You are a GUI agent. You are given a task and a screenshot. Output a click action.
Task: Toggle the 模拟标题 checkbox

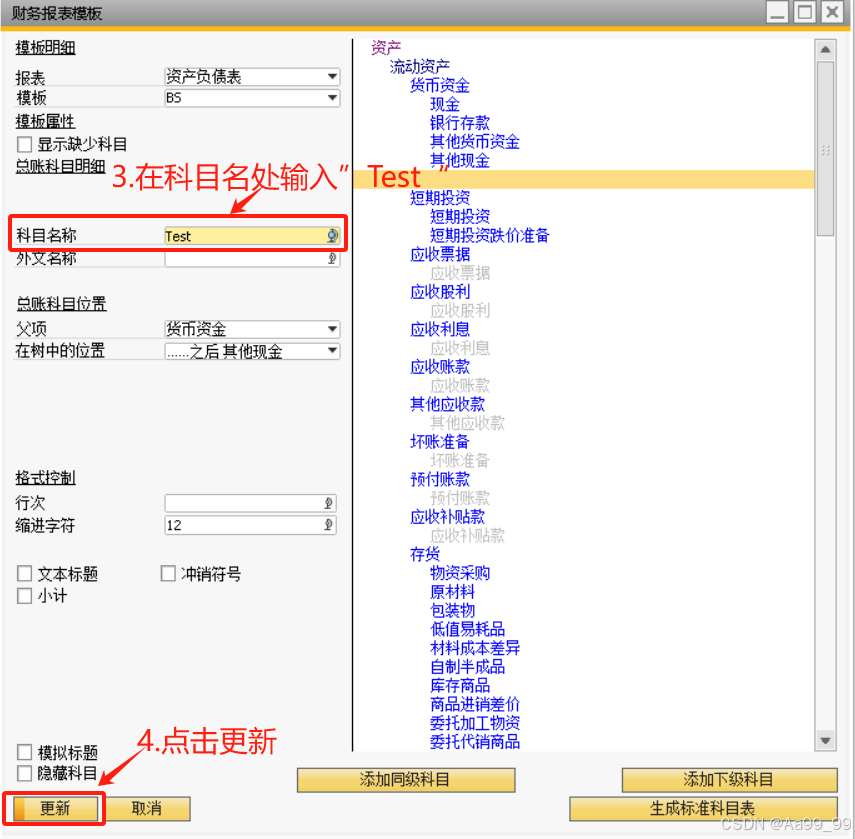point(25,752)
